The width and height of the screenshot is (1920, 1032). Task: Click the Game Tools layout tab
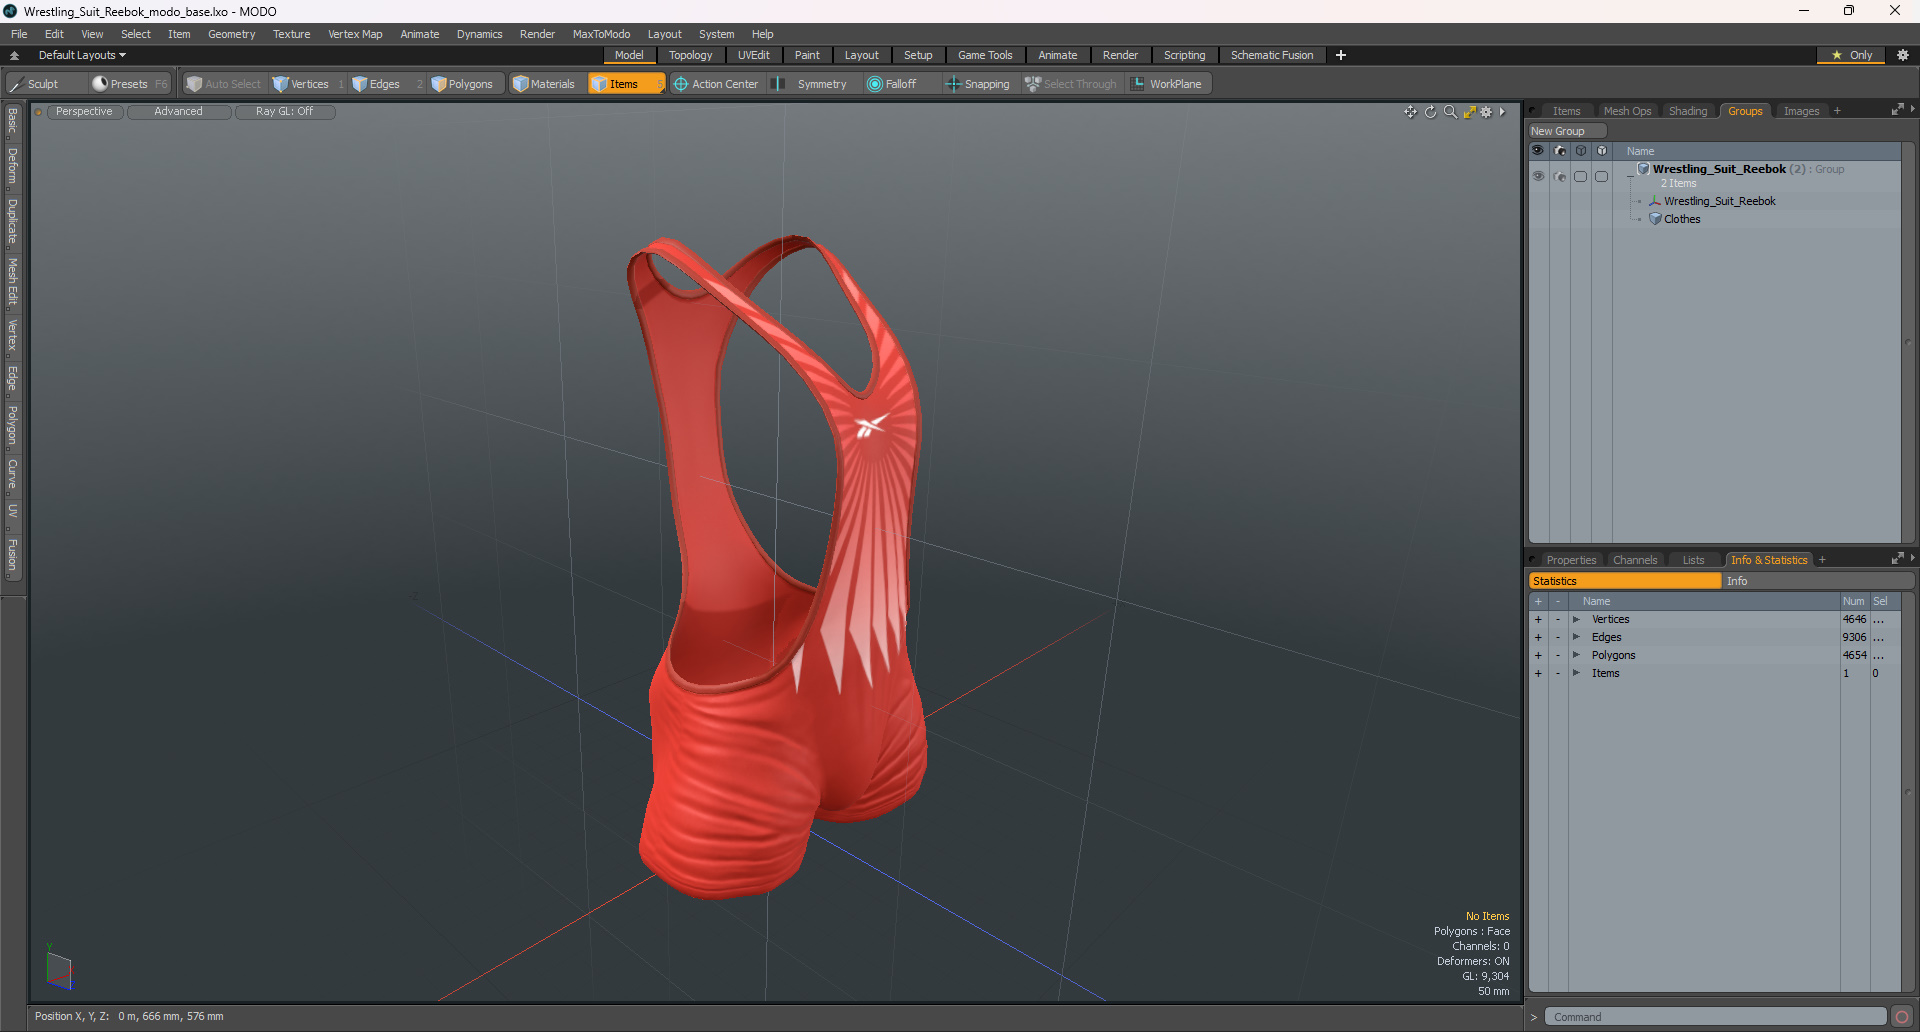[985, 55]
